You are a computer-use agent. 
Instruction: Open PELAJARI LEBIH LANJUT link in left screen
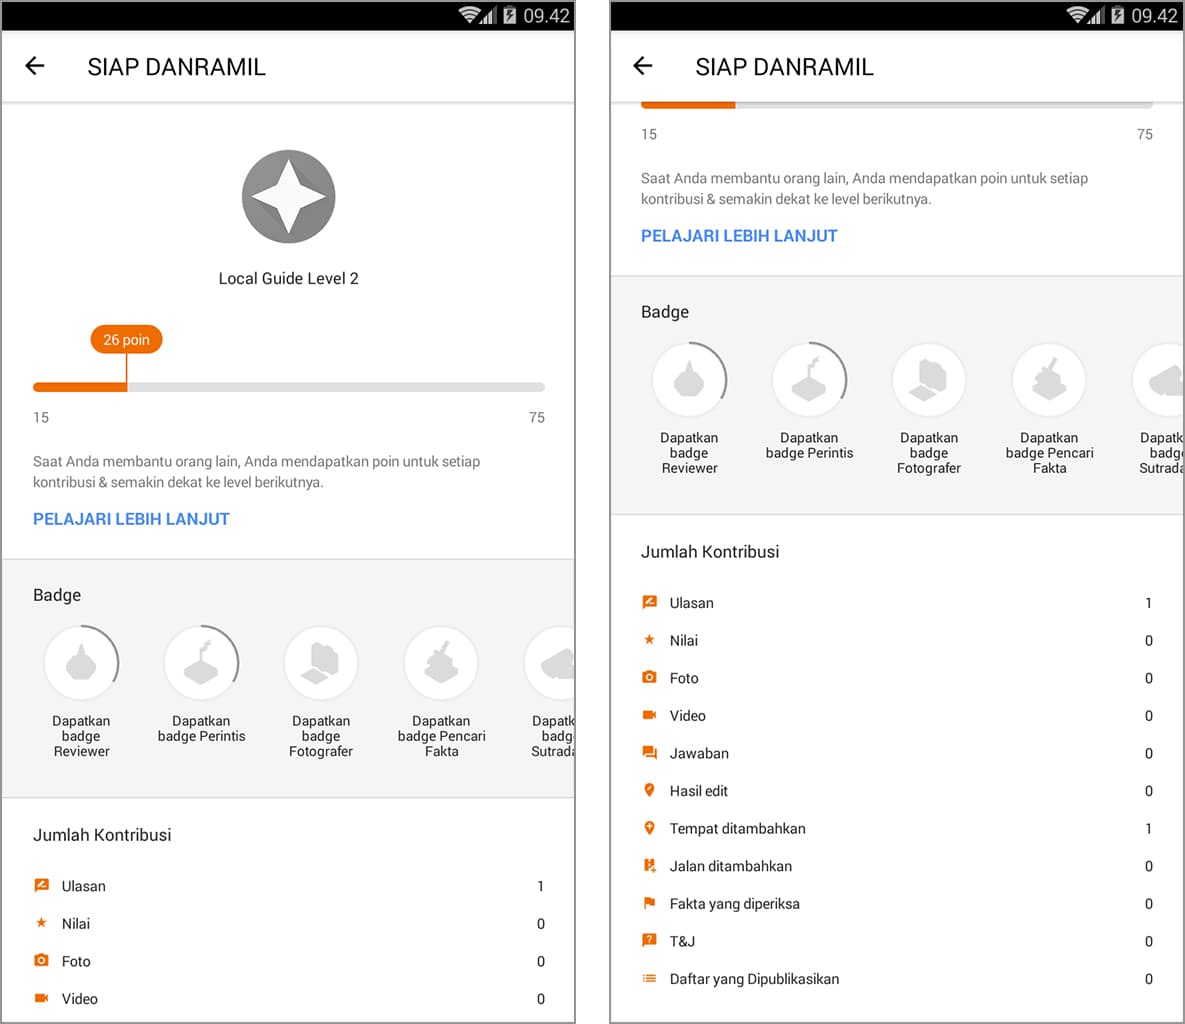click(x=131, y=519)
